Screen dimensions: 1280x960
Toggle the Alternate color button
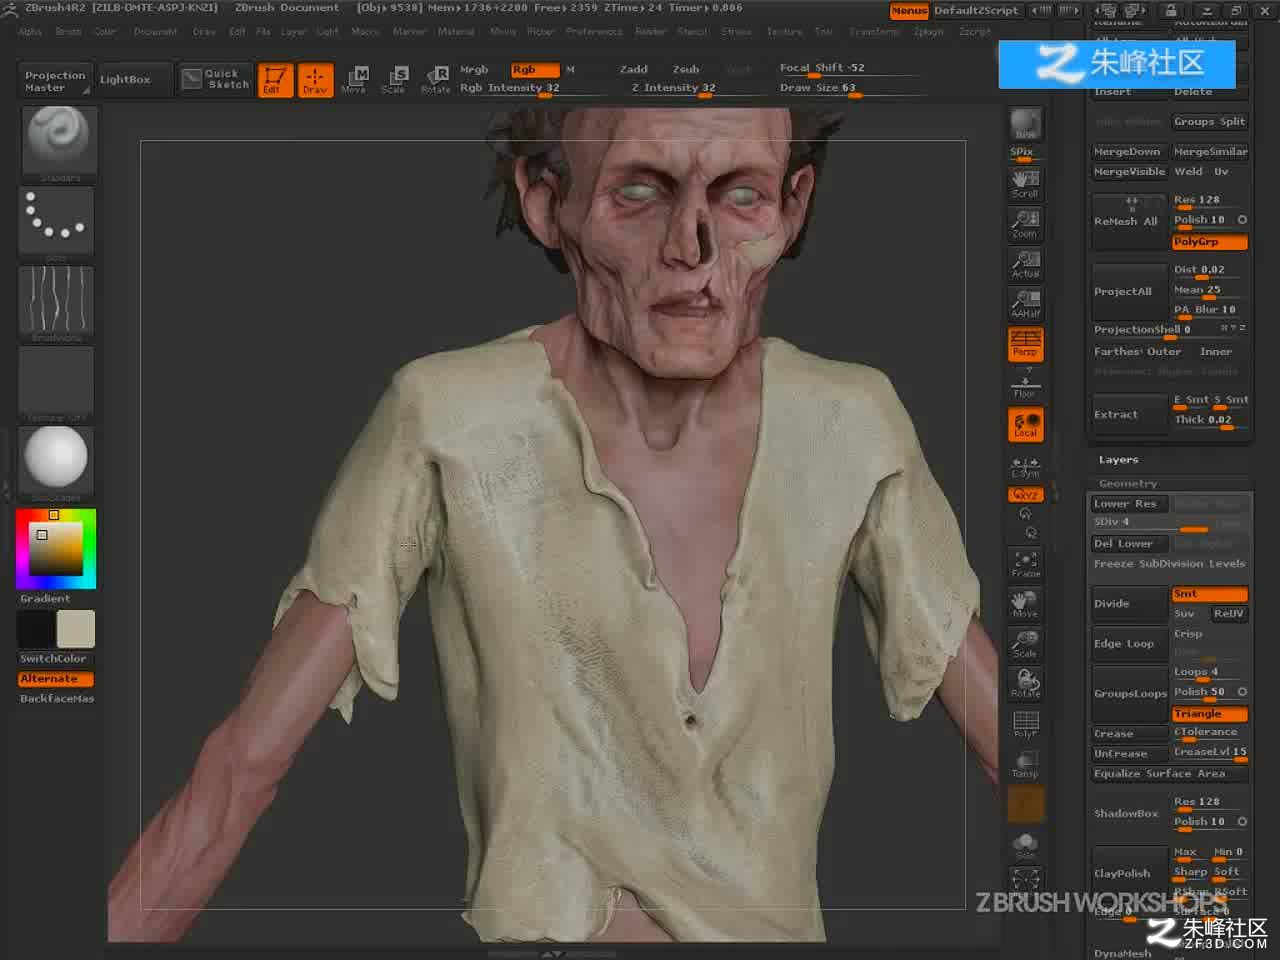56,679
